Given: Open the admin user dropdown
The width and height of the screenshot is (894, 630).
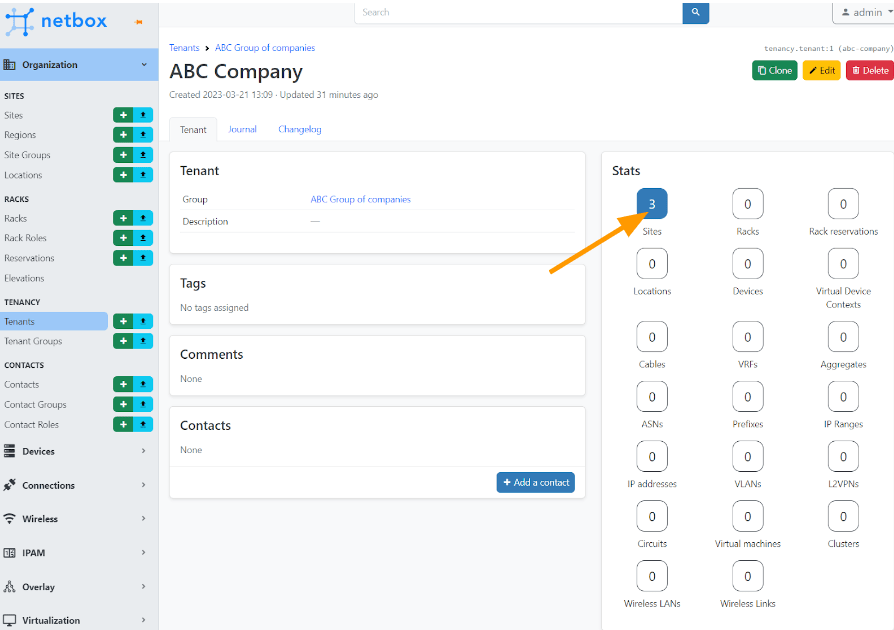Looking at the screenshot, I should tap(864, 13).
